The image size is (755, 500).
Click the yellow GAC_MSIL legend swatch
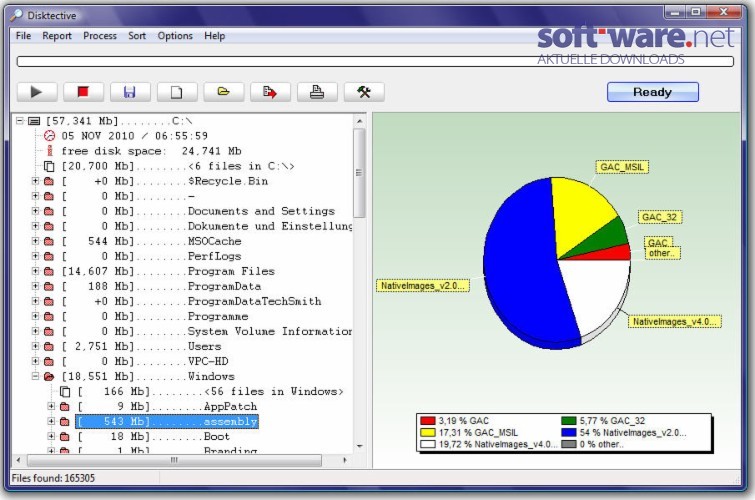tap(427, 433)
